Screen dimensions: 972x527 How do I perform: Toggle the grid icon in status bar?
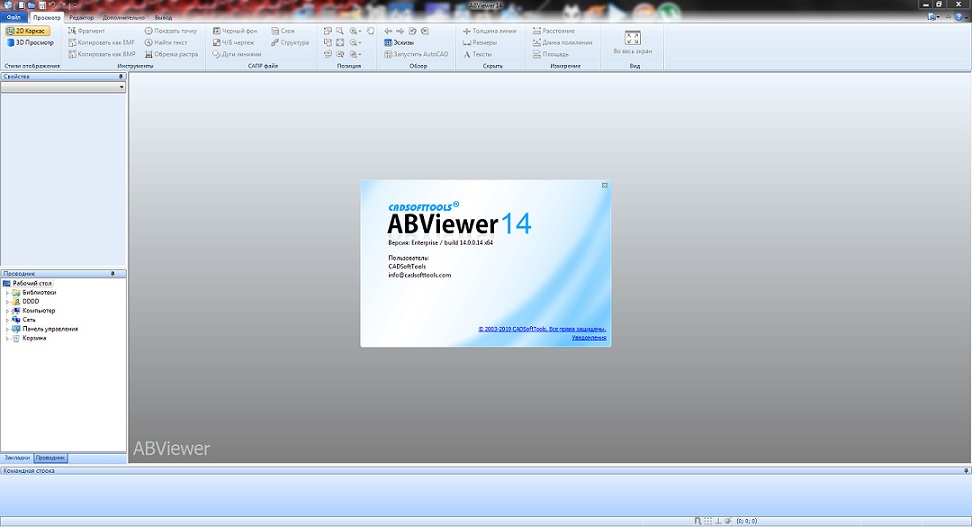click(x=708, y=521)
